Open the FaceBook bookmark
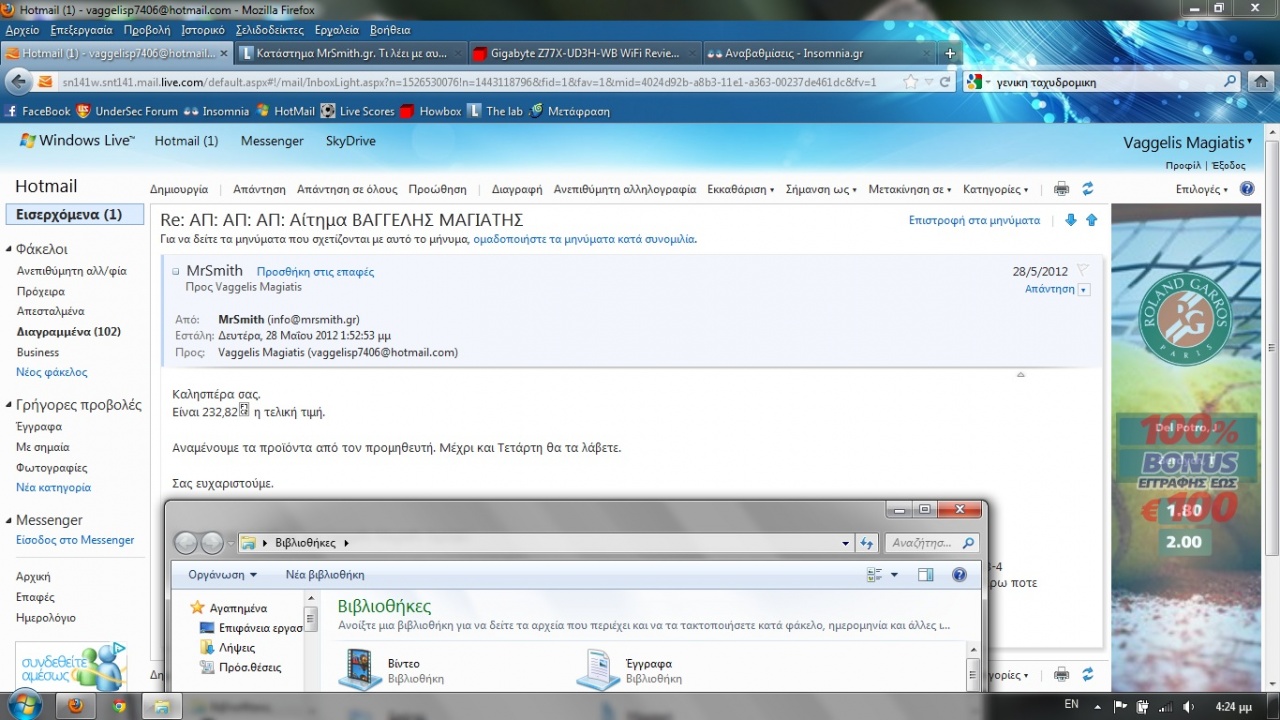1280x720 pixels. point(38,111)
